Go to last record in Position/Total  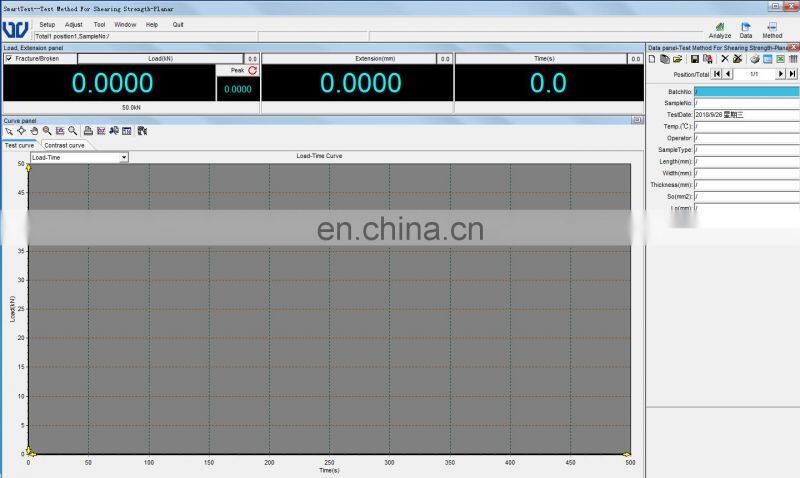click(x=792, y=74)
